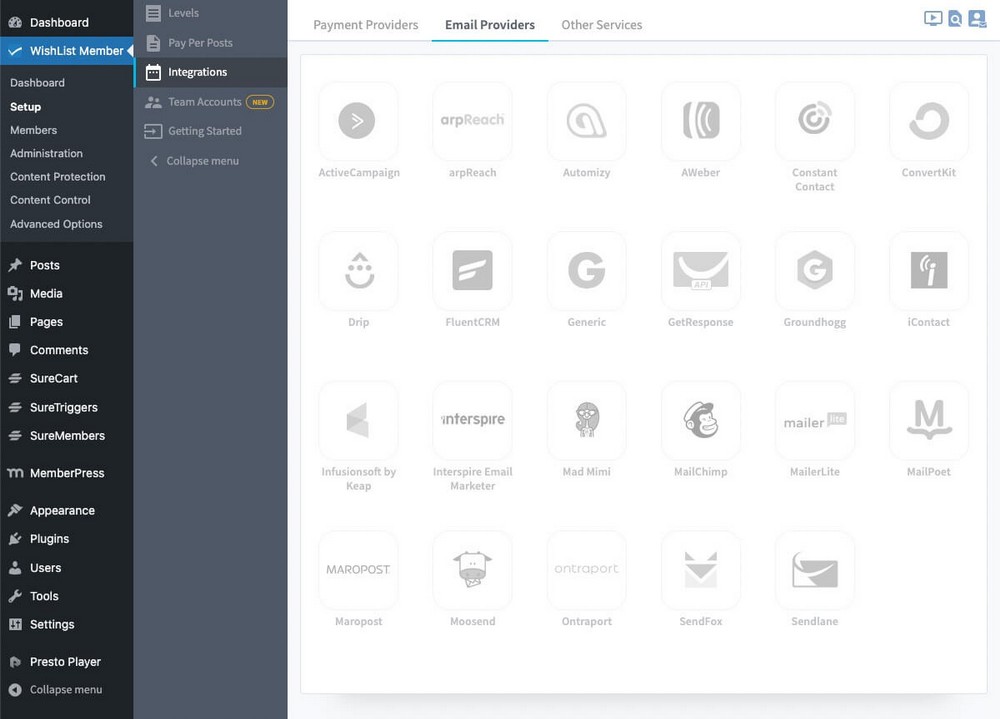This screenshot has height=719, width=1000.
Task: Click WishList Member in admin sidebar
Action: (x=66, y=50)
